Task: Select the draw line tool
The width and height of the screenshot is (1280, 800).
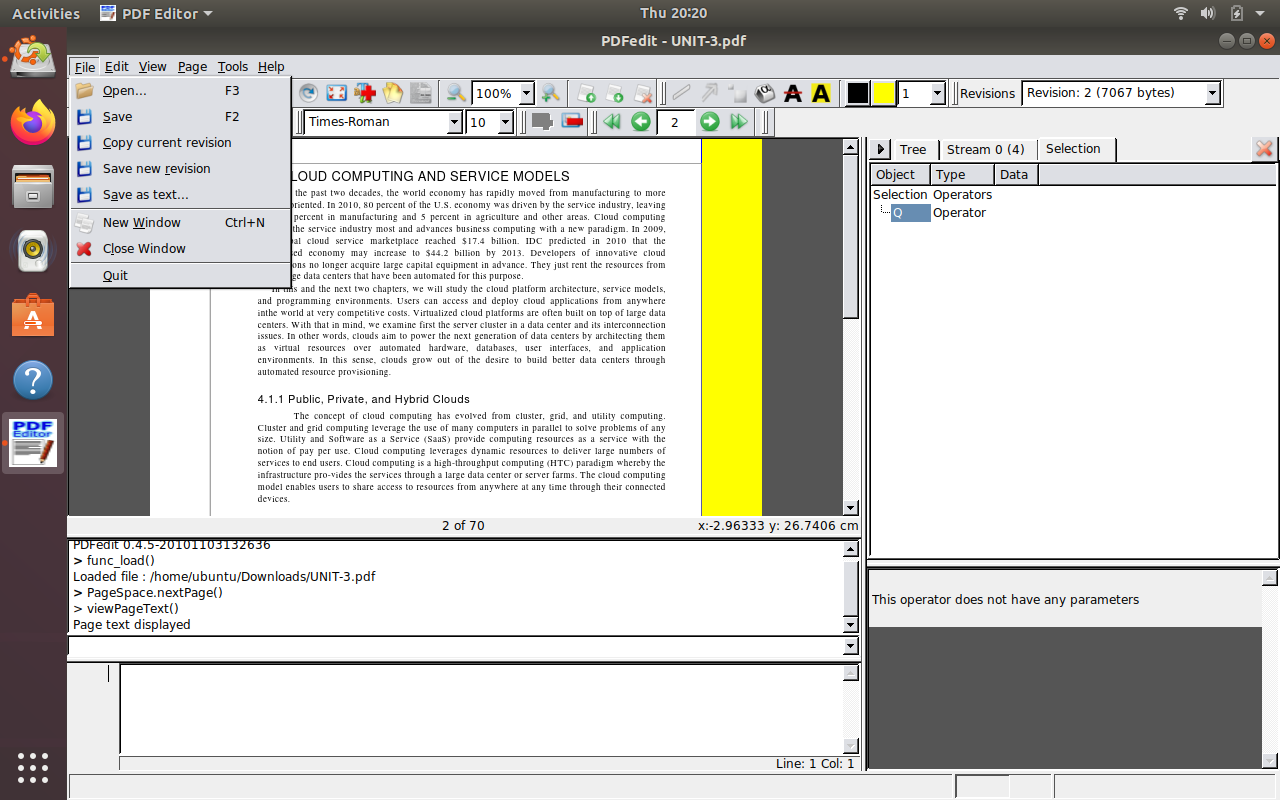Action: tap(683, 93)
